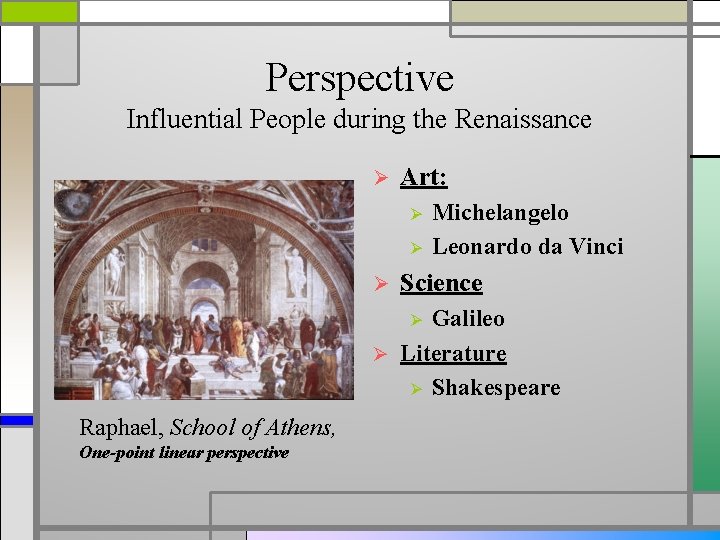Select the 'Science' heading
The width and height of the screenshot is (720, 540).
coord(441,283)
